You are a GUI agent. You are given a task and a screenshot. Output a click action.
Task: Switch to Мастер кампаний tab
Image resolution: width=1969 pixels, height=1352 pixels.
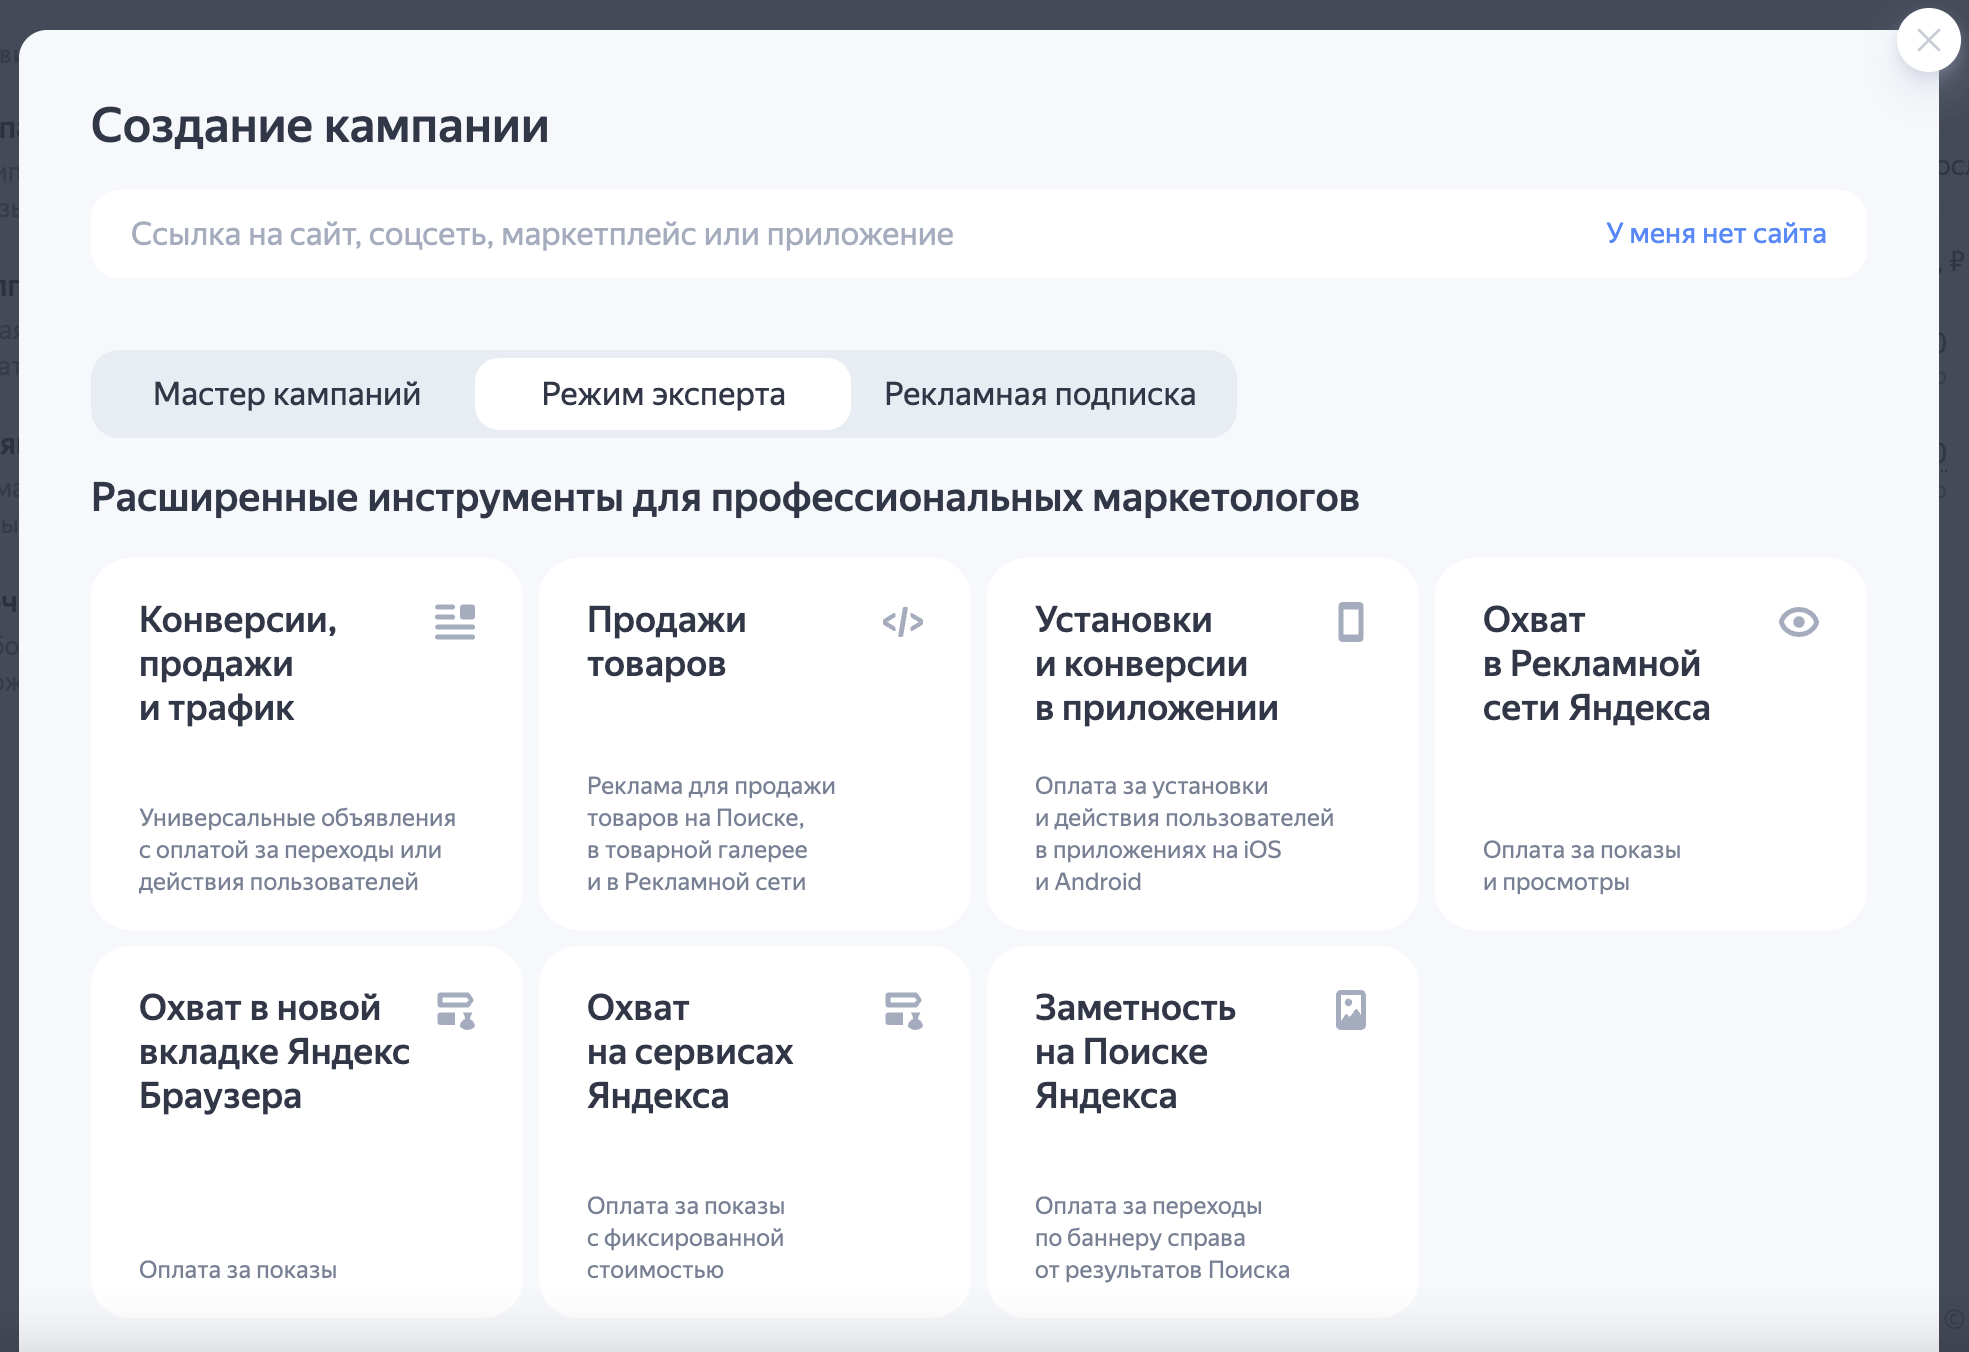point(287,394)
